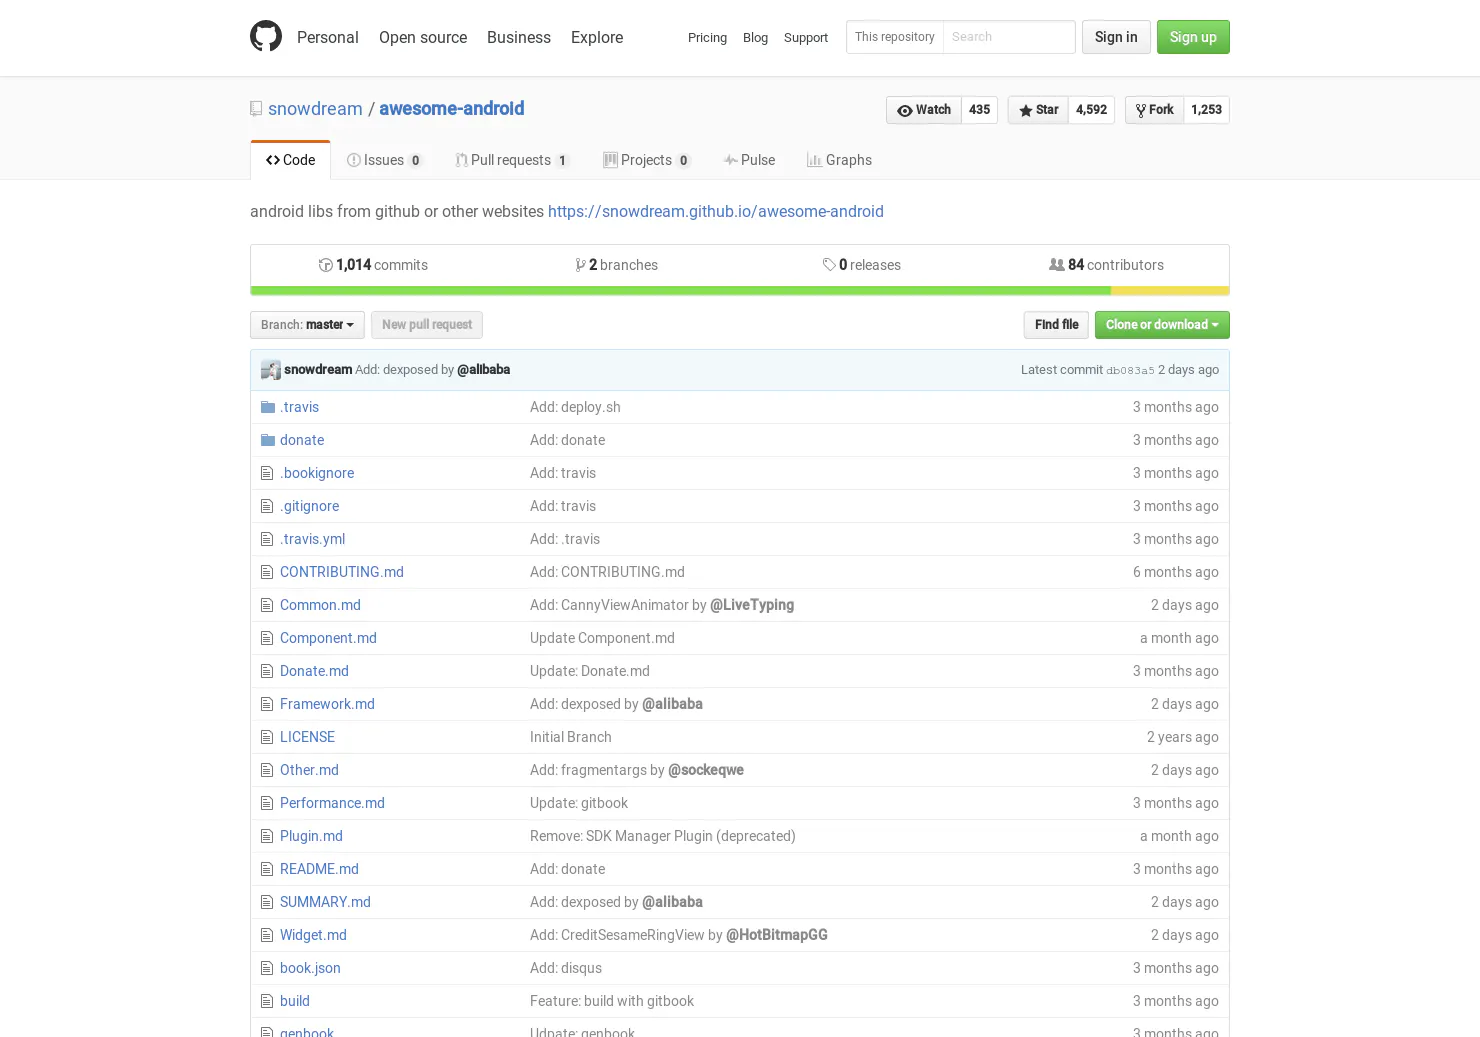Image resolution: width=1480 pixels, height=1037 pixels.
Task: Go to the Pricing page
Action: 707,38
